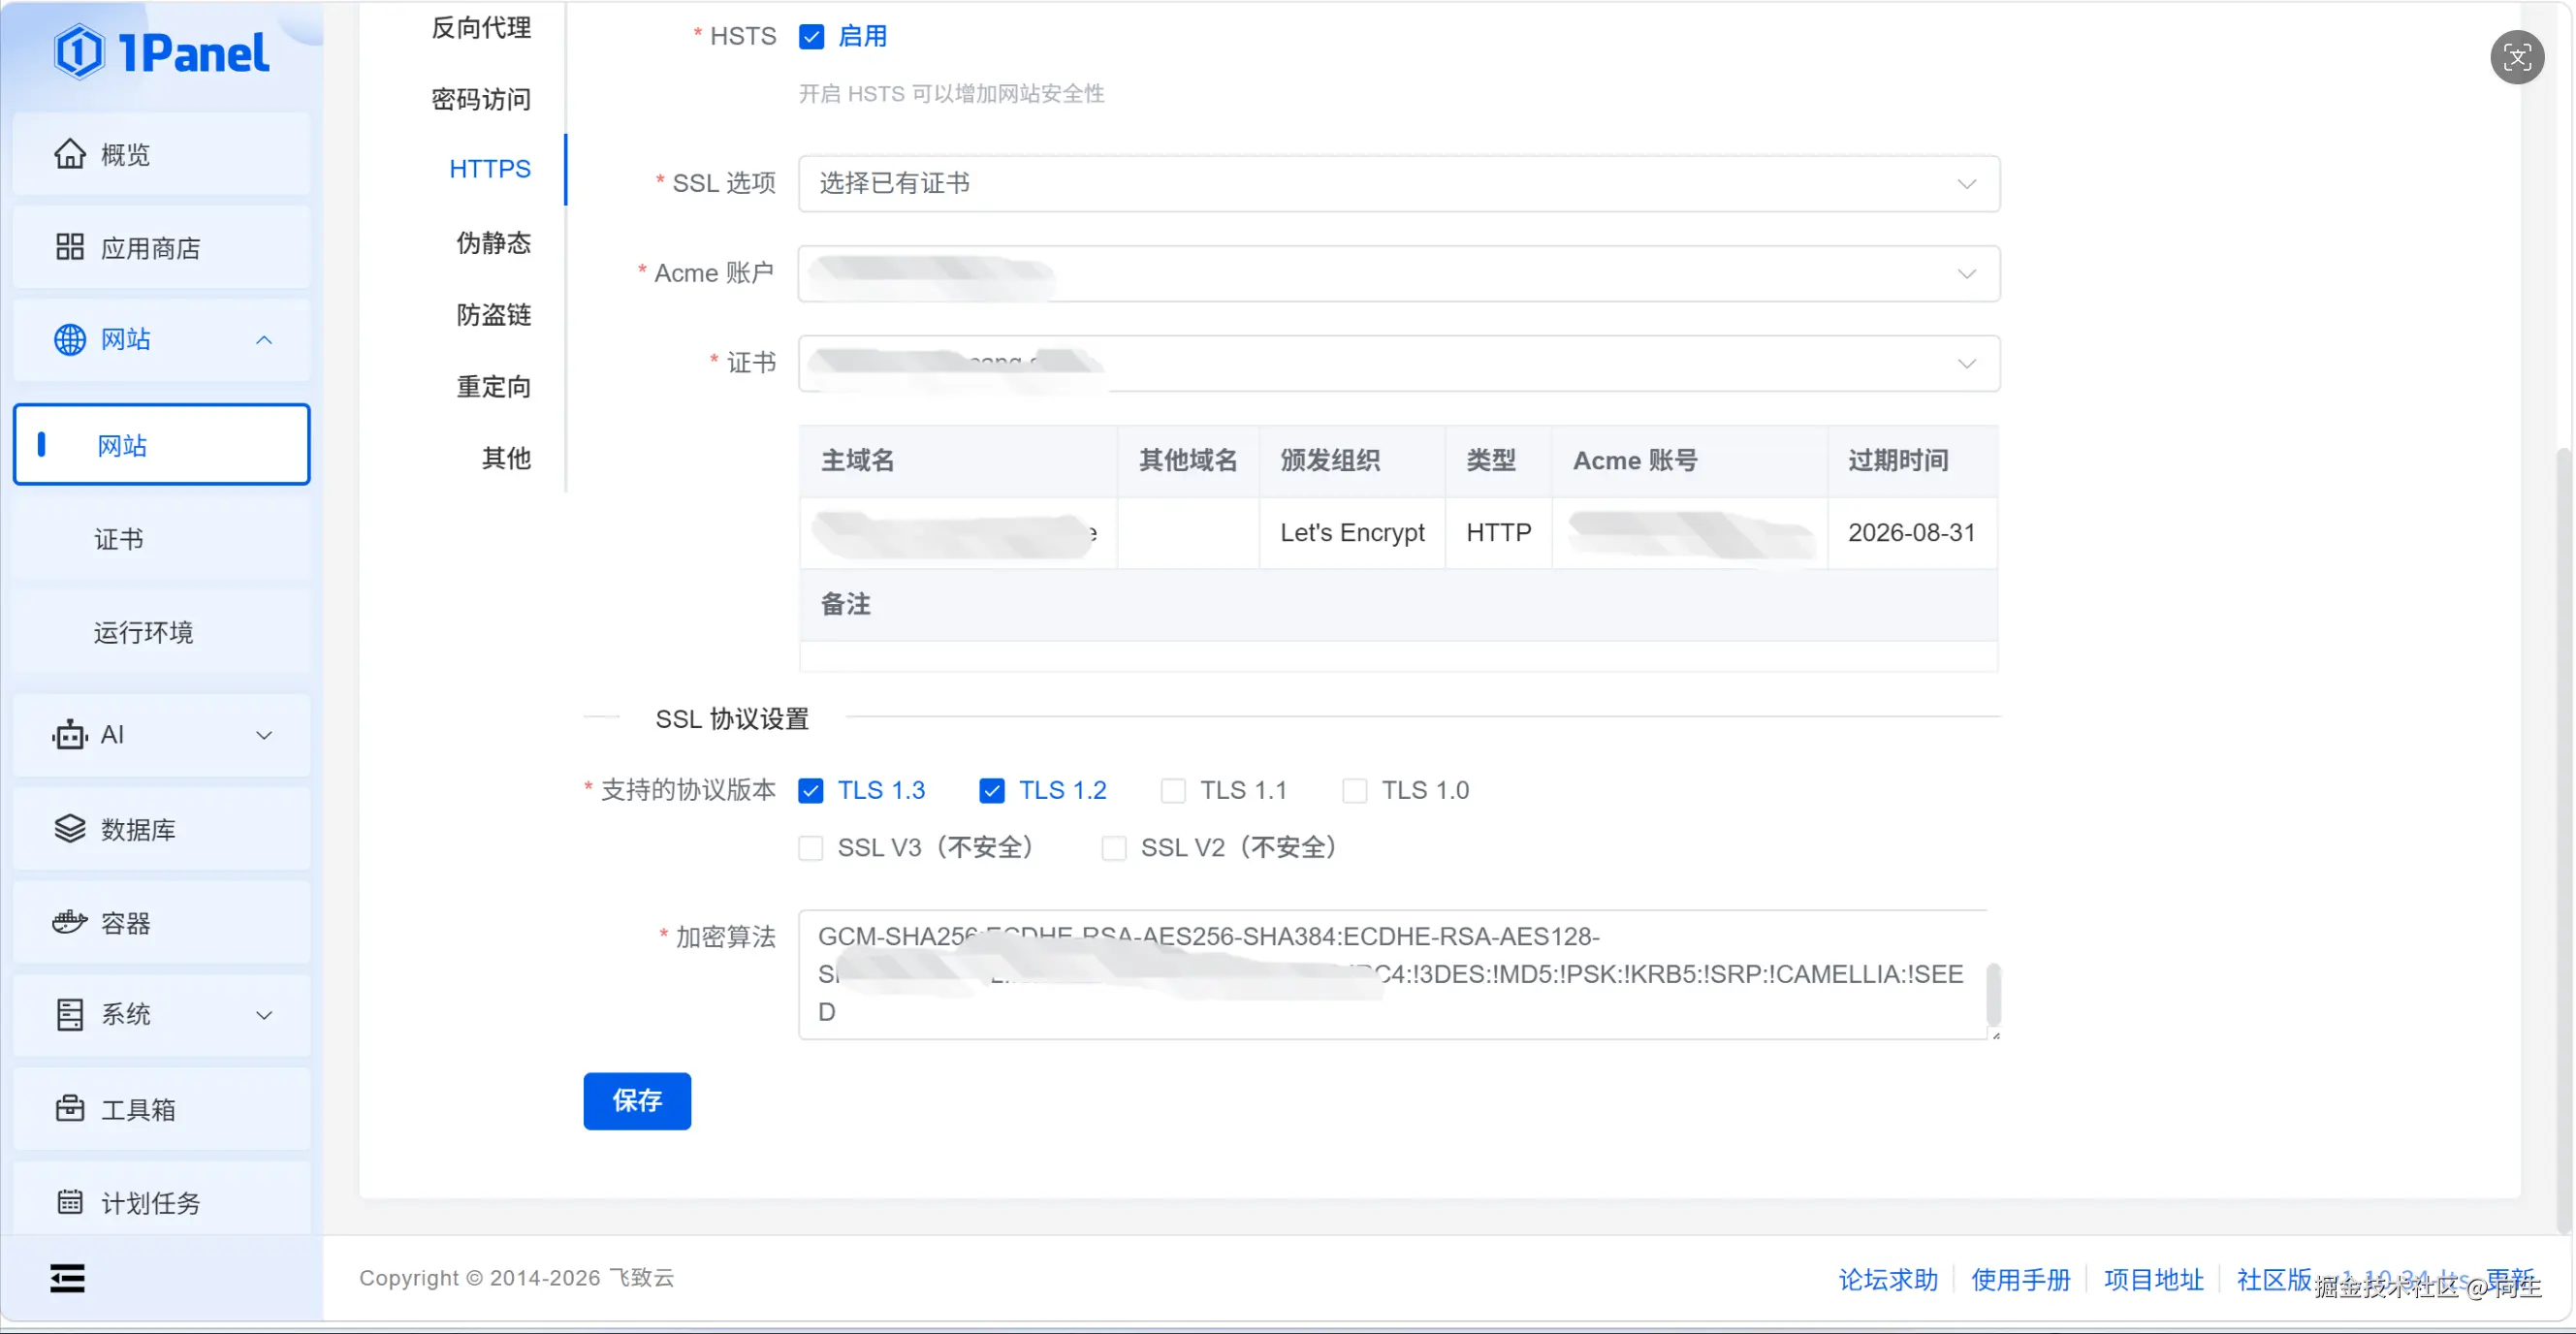Open the 证书 sidebar submenu item
The height and width of the screenshot is (1334, 2576).
point(162,539)
